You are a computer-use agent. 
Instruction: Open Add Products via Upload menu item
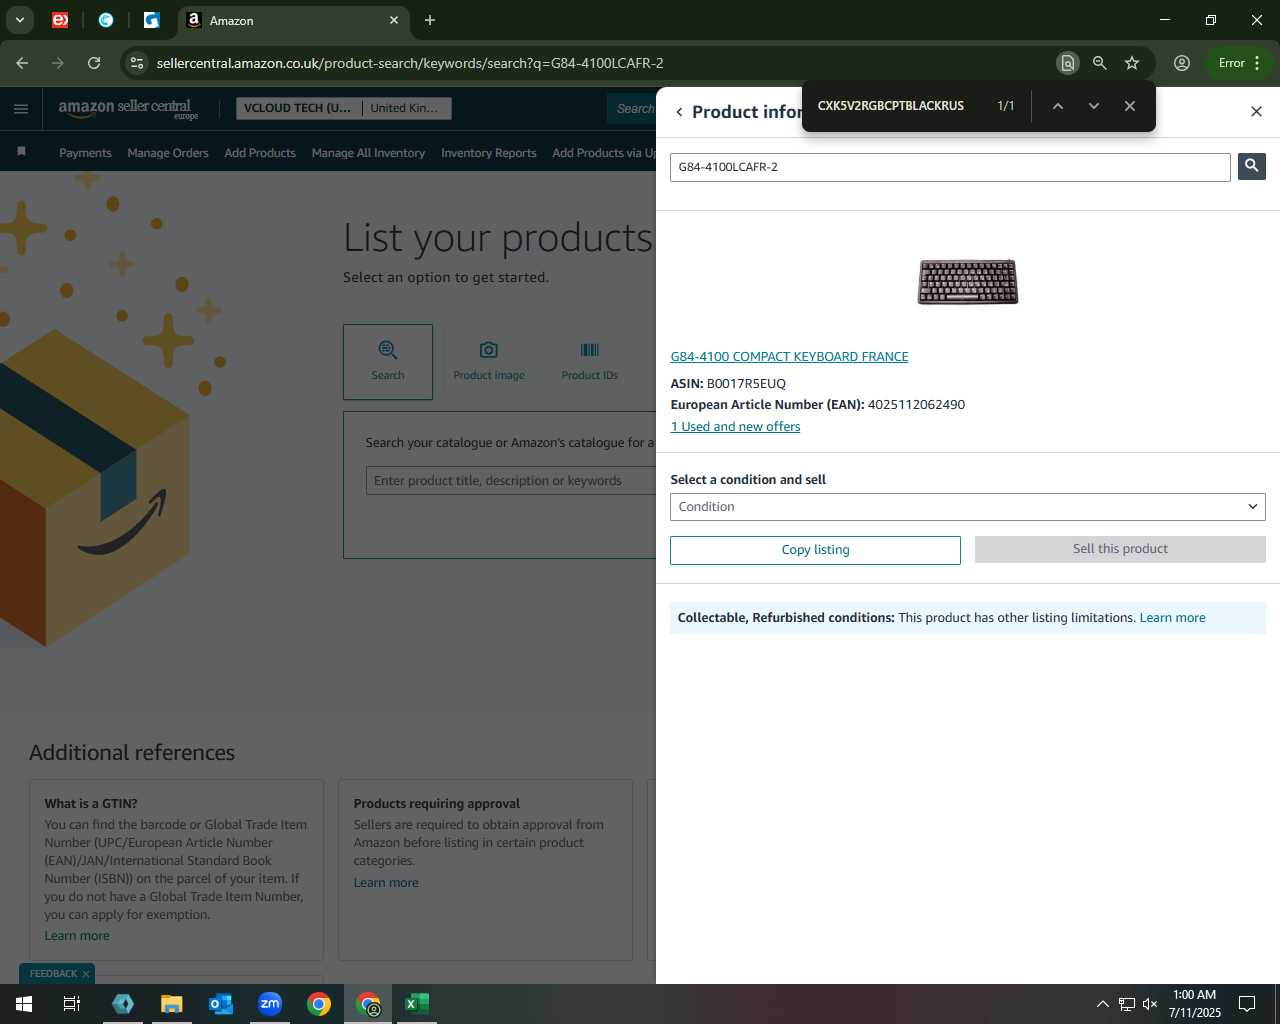[x=604, y=153]
